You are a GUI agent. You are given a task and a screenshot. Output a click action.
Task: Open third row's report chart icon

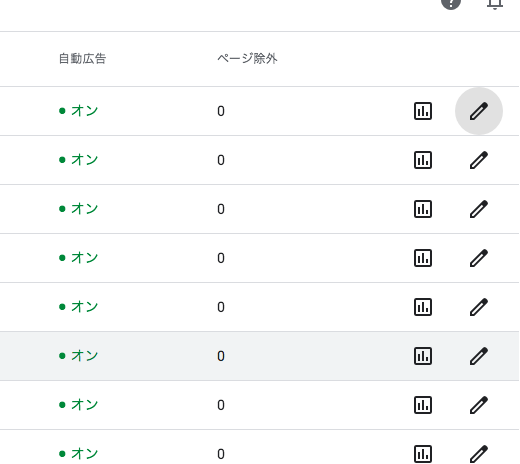click(423, 209)
